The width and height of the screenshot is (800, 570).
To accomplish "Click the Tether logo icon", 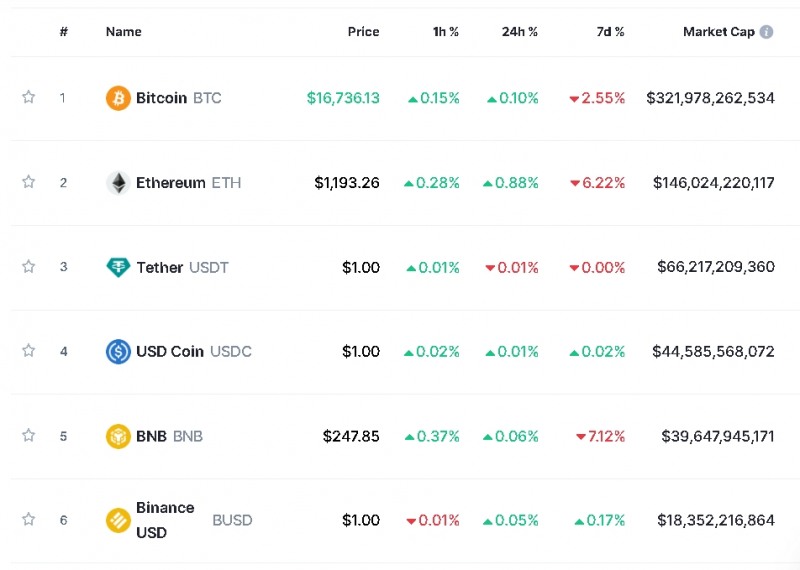I will pyautogui.click(x=118, y=267).
